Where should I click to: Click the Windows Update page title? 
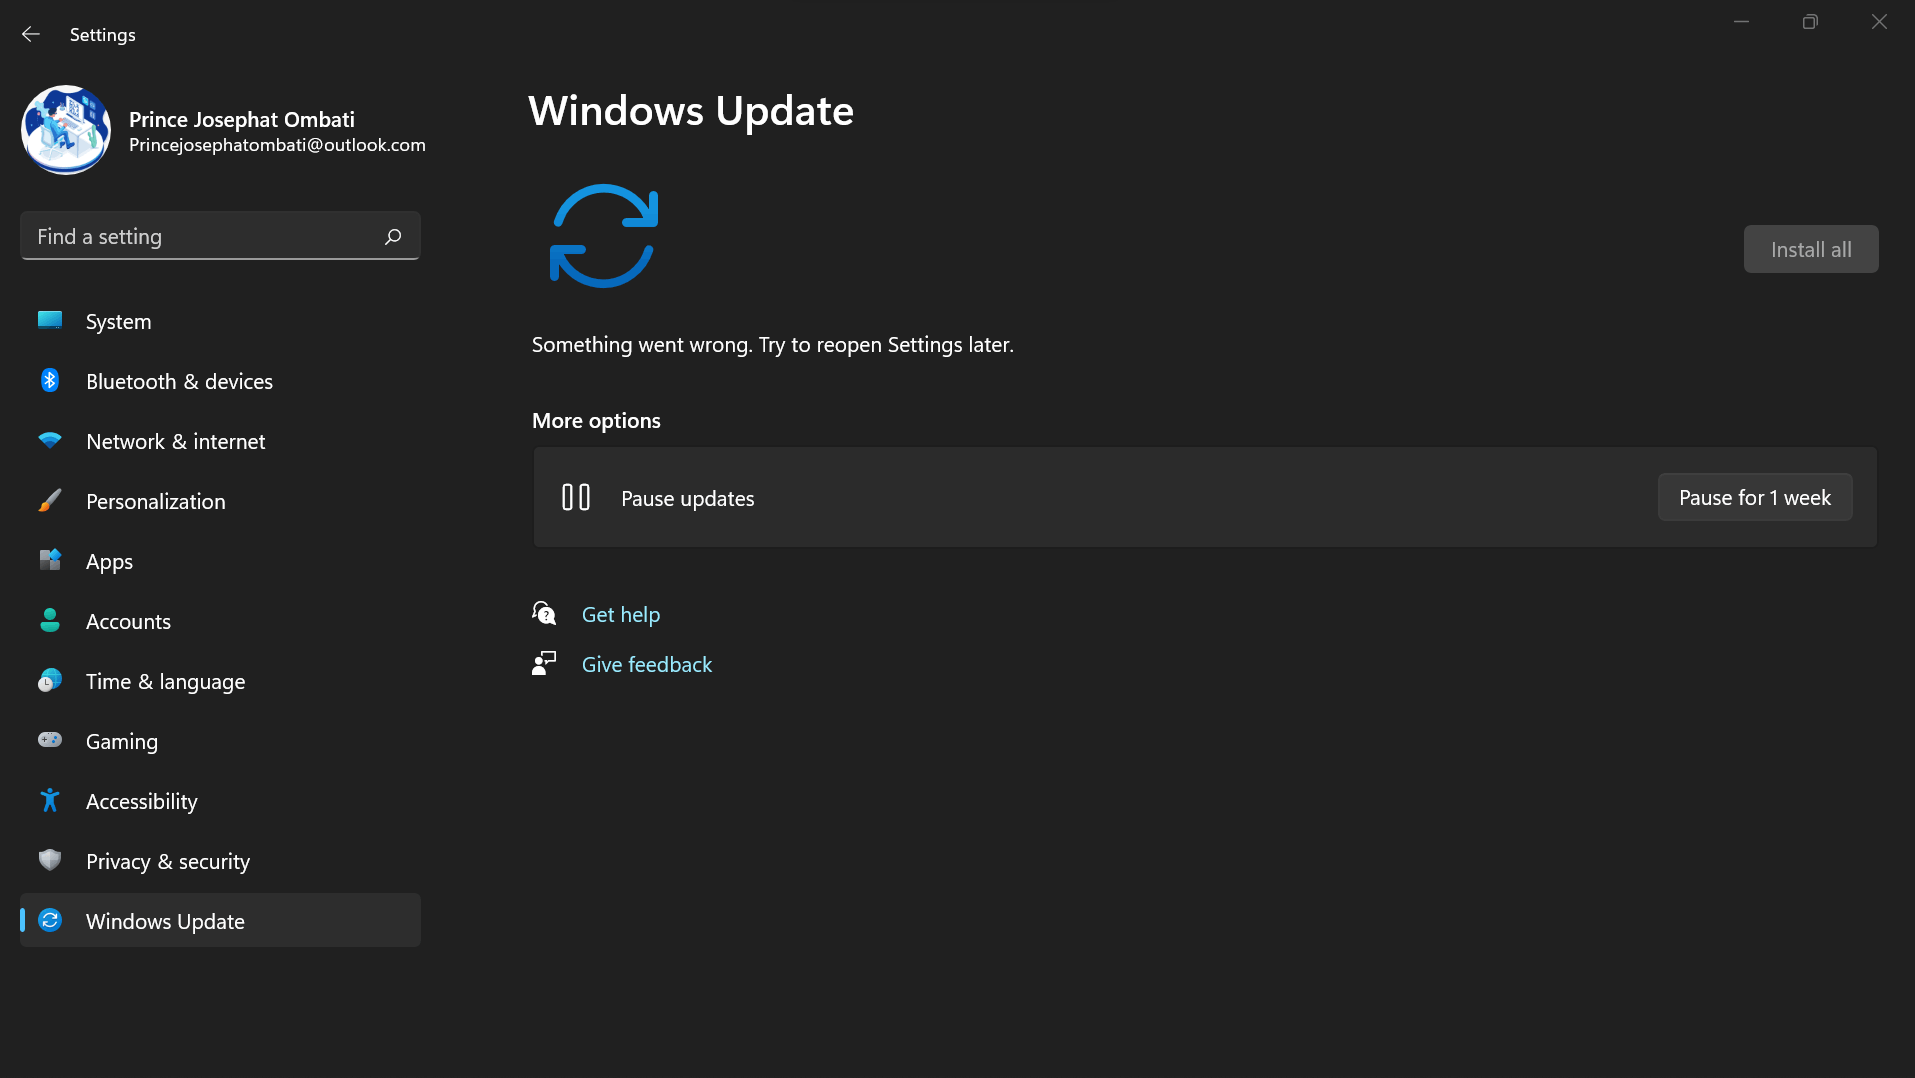691,110
